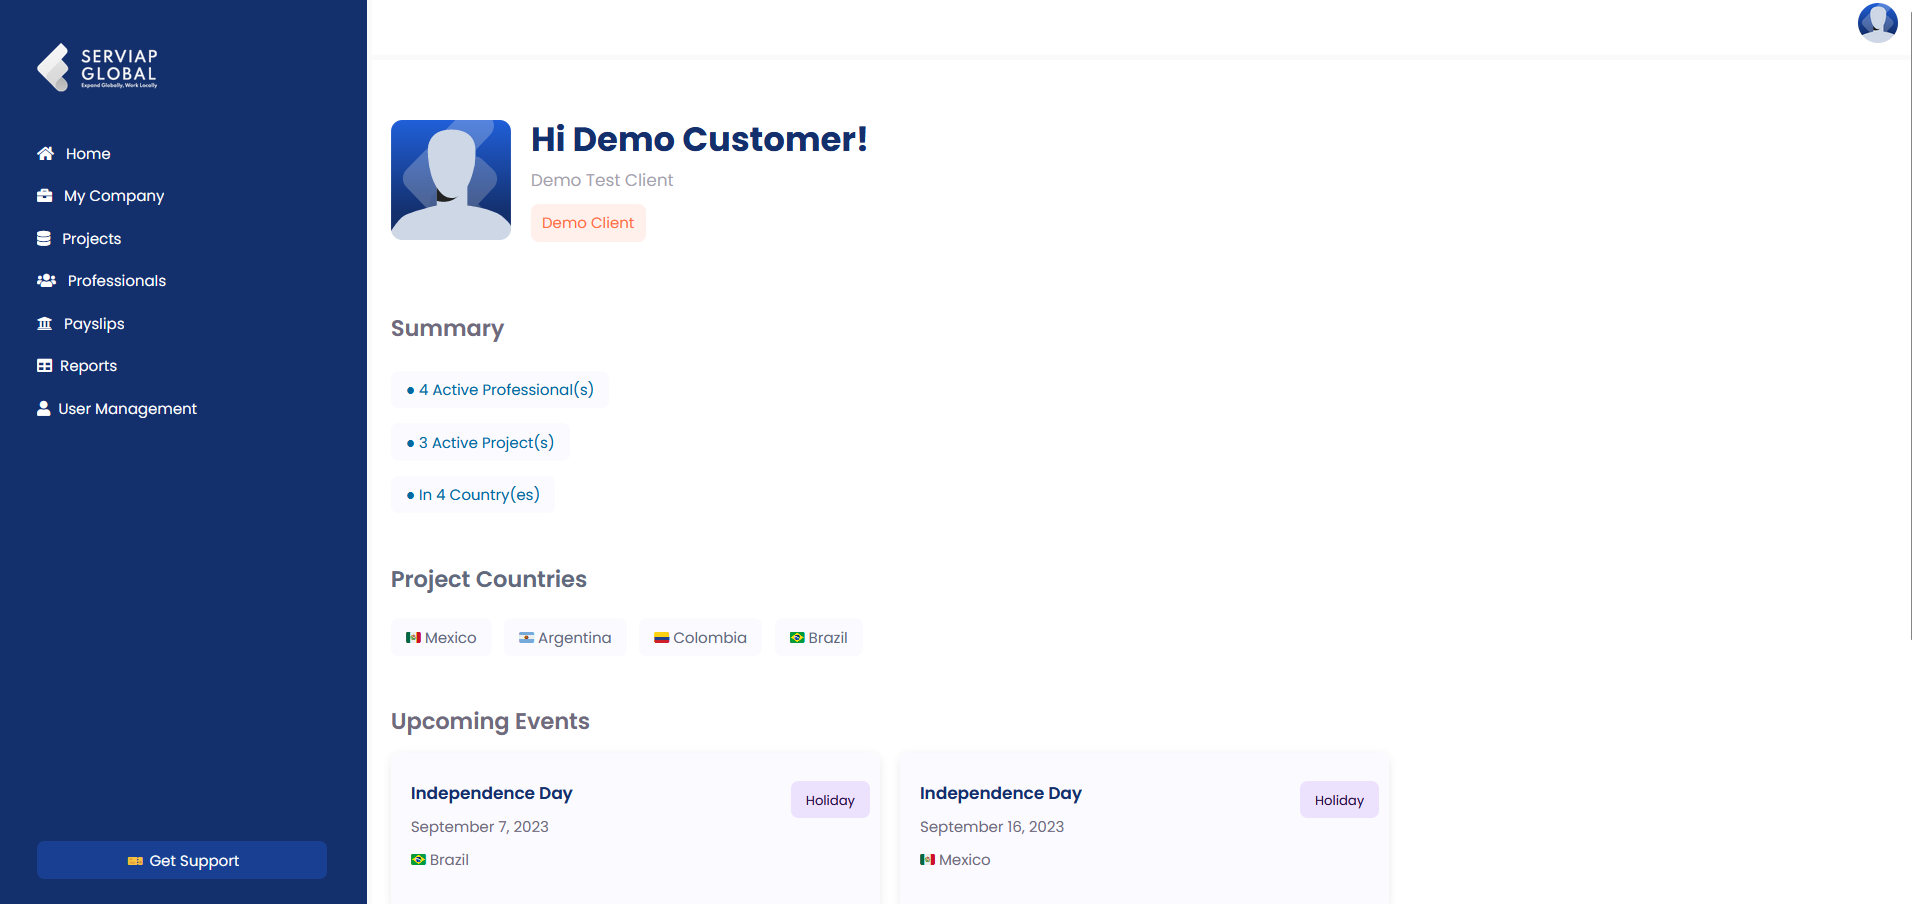1912x904 pixels.
Task: Click the Summary section heading
Action: tap(447, 329)
